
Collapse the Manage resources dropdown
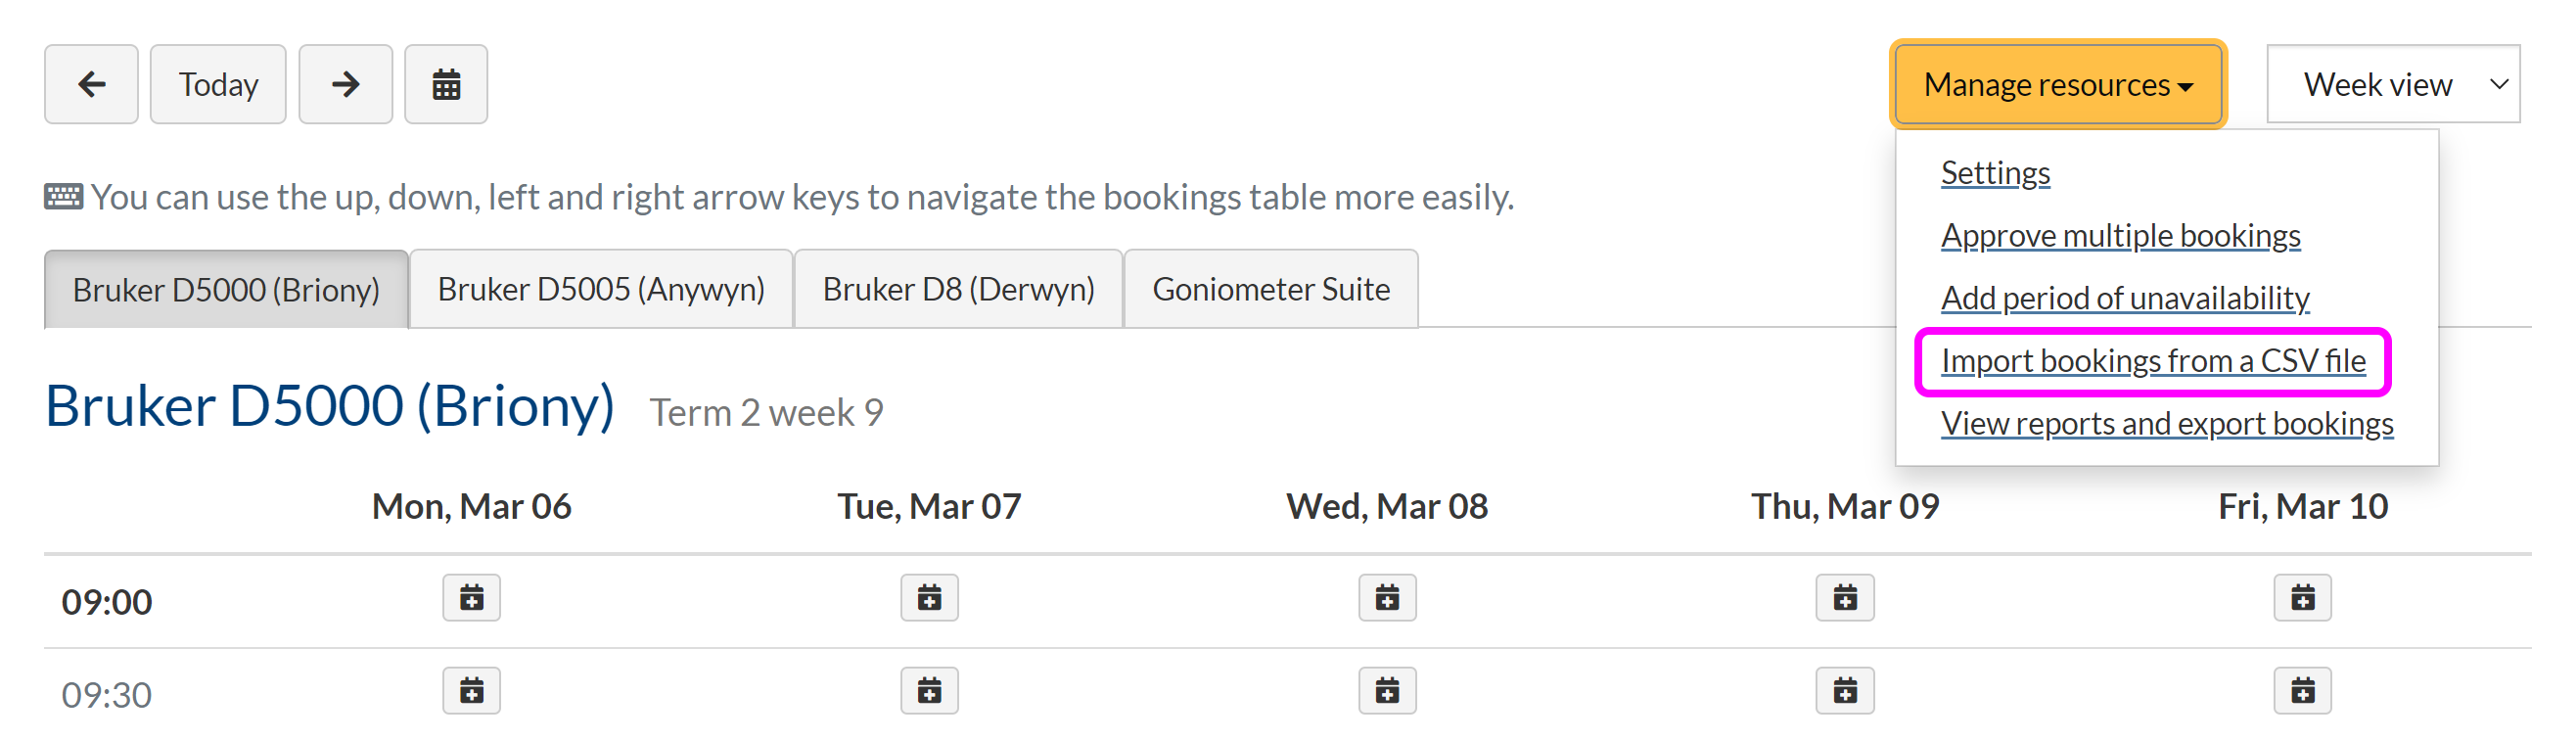coord(2058,84)
